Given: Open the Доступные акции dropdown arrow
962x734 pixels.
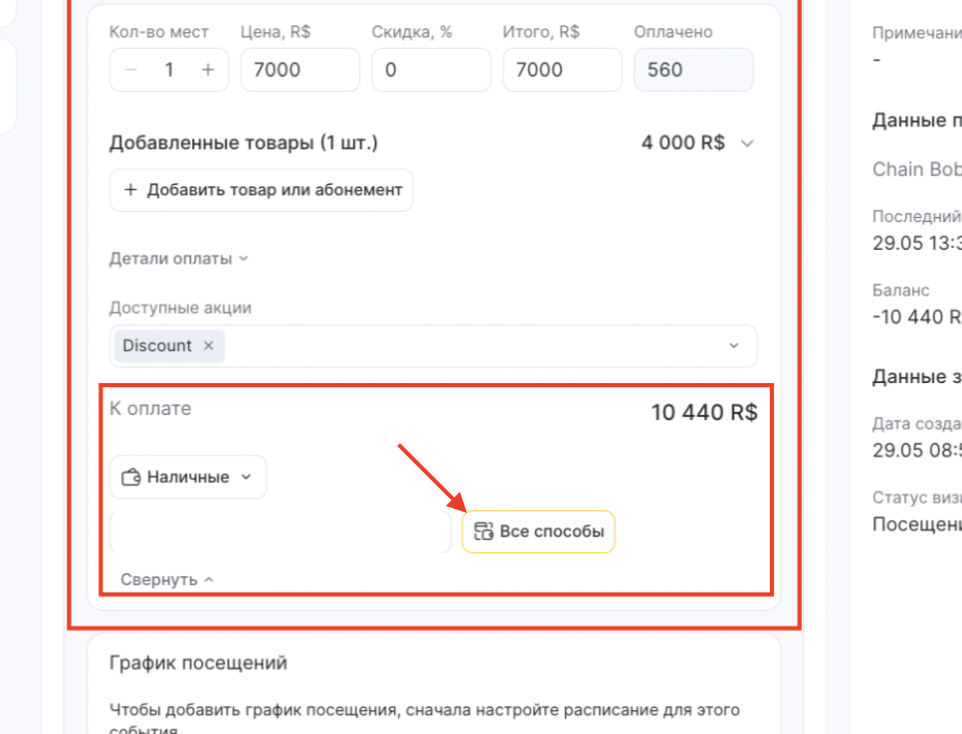Looking at the screenshot, I should [734, 346].
